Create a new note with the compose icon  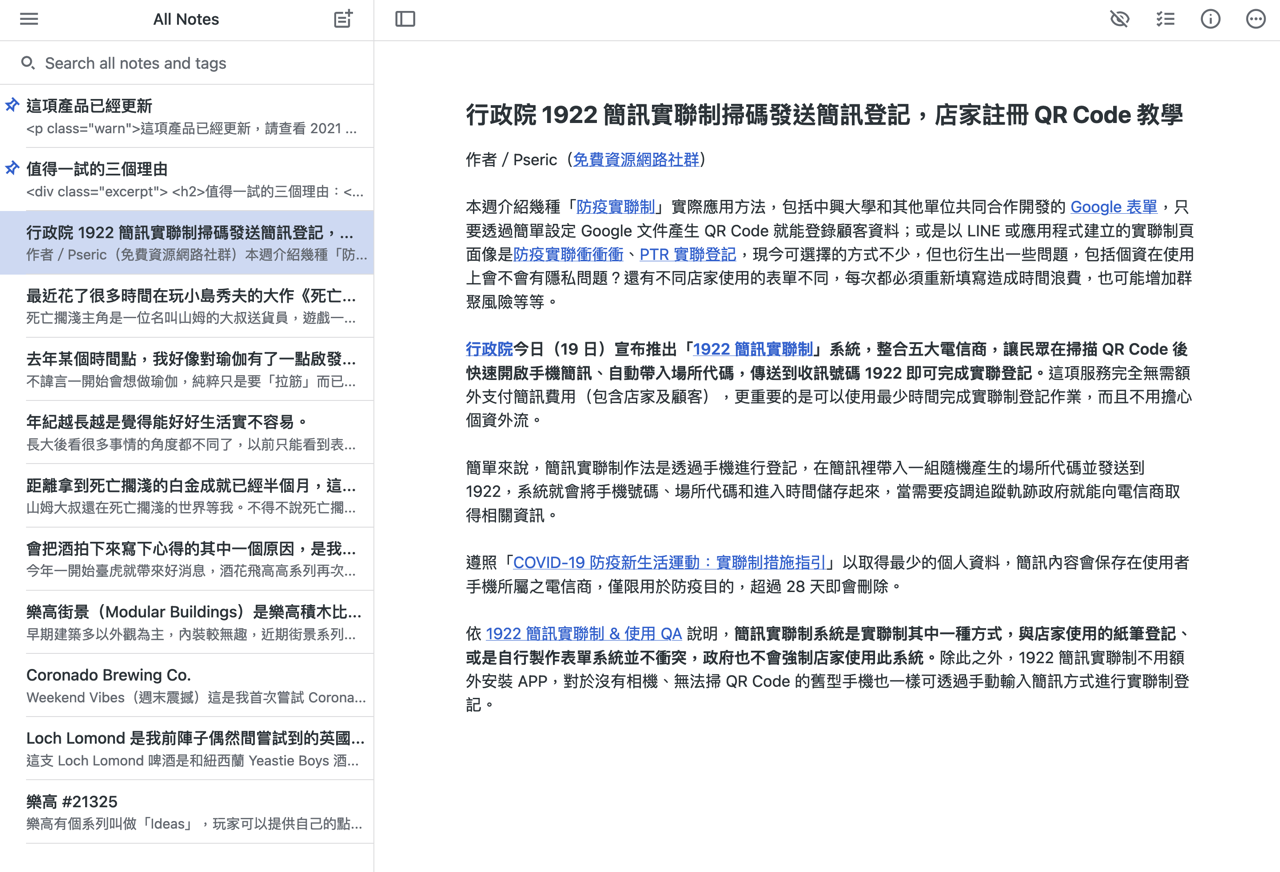tap(343, 19)
